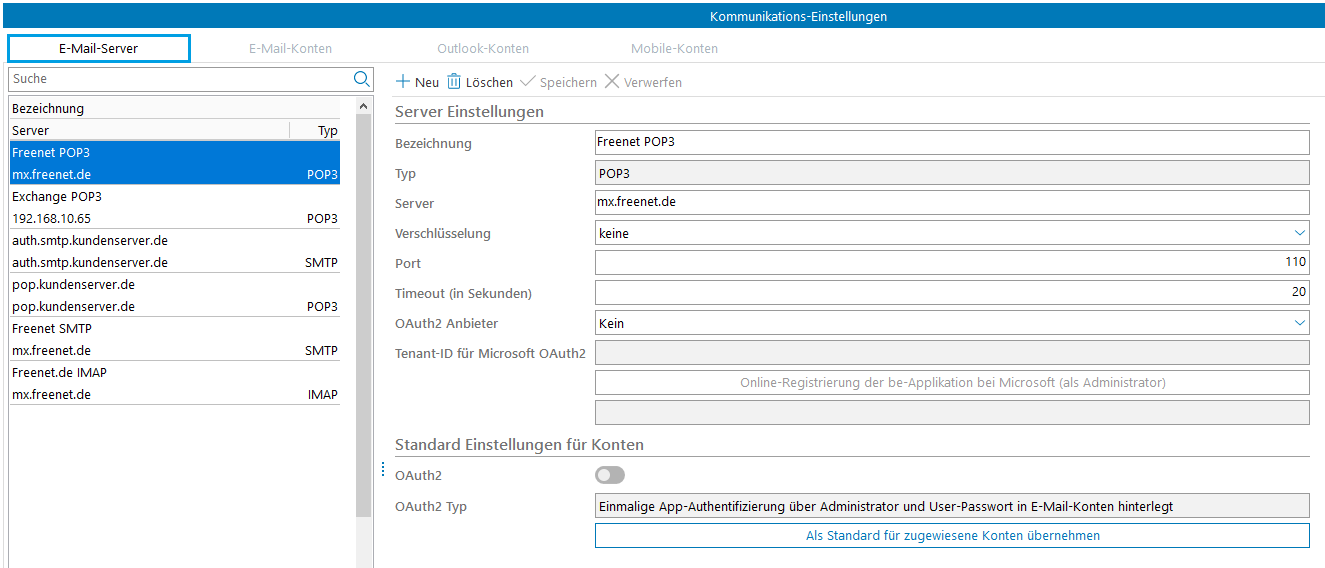Click the Port input field
Screen dimensions: 1325x568
pos(950,262)
